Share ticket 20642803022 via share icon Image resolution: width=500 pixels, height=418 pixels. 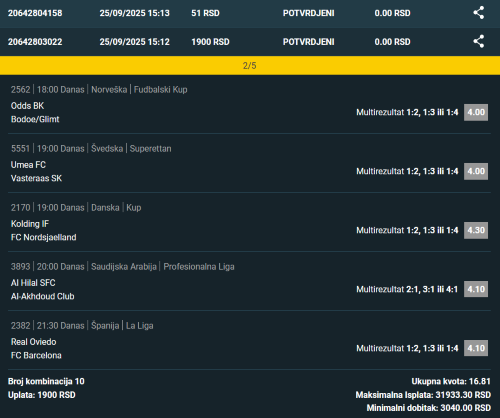479,41
